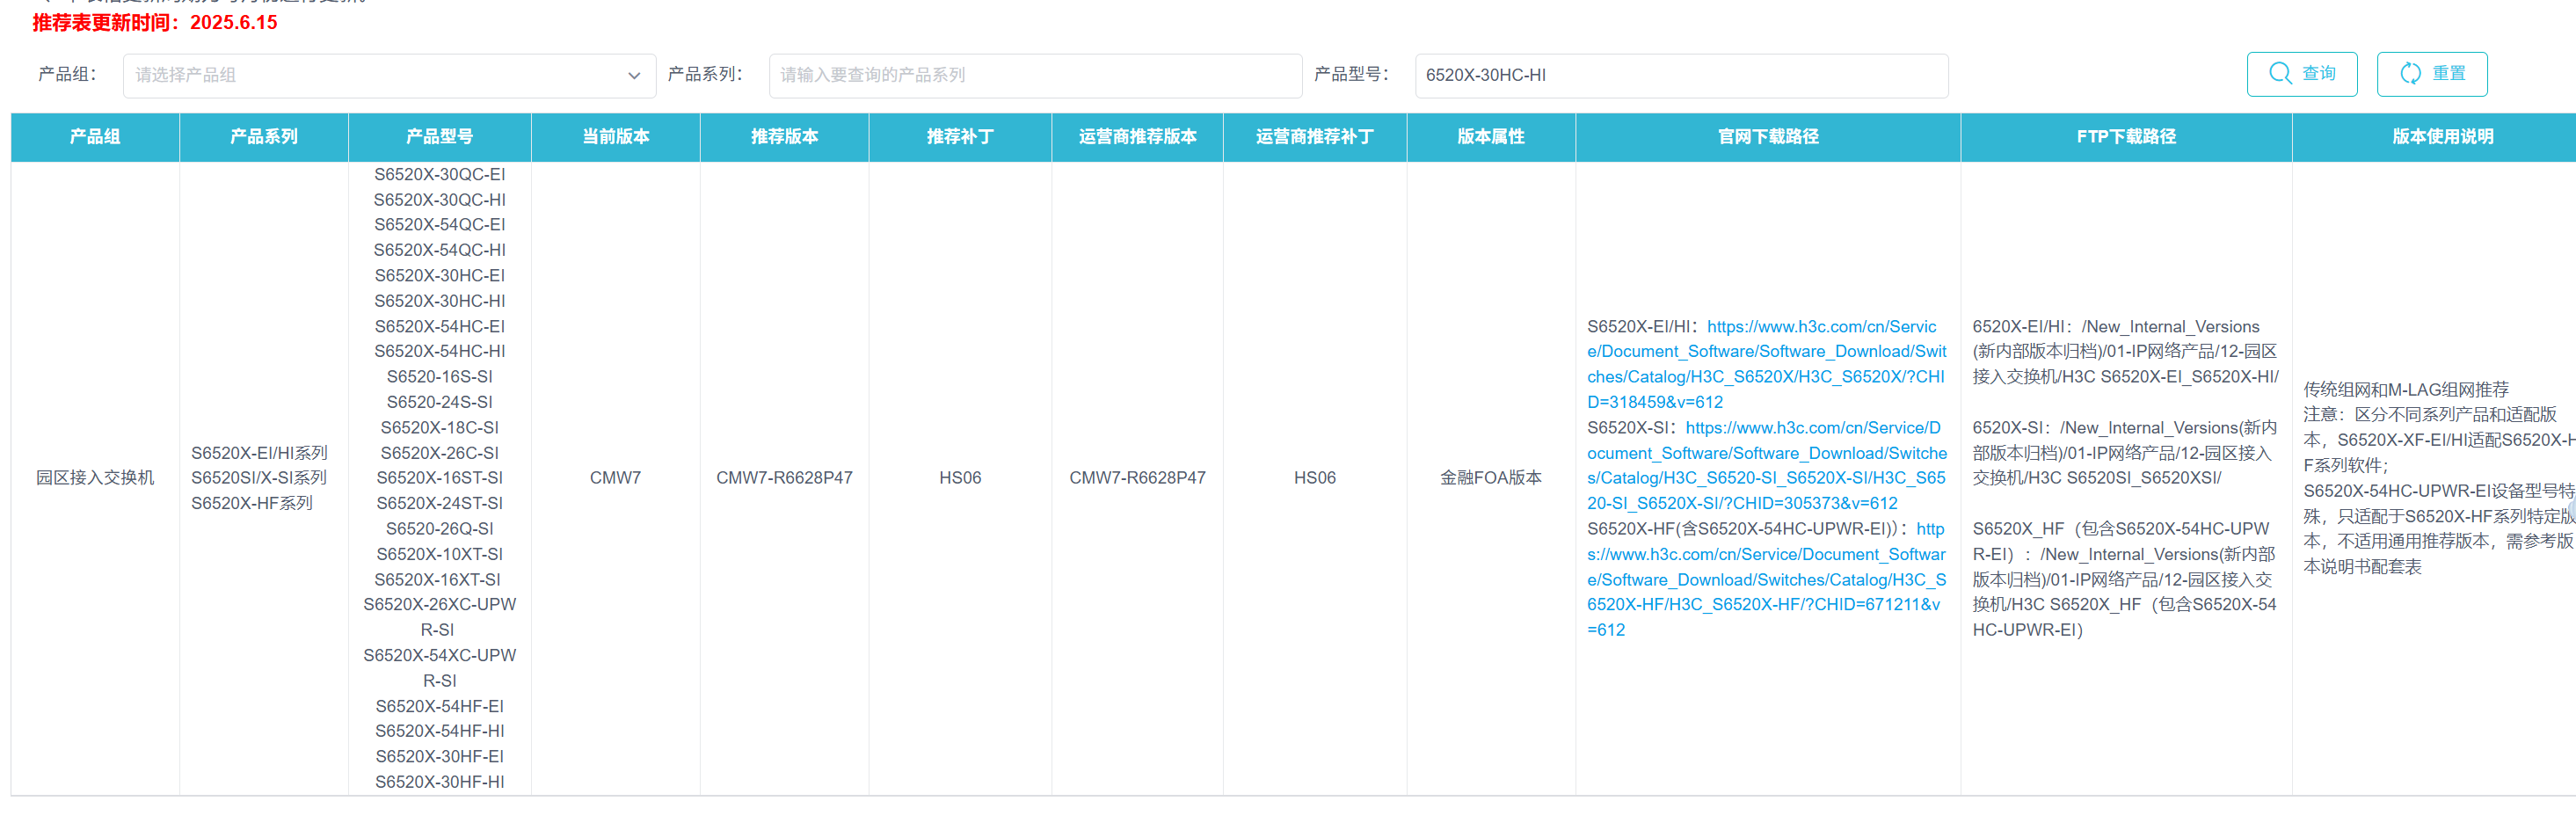Click model S6520X-54HF-HI in the list

pos(440,732)
